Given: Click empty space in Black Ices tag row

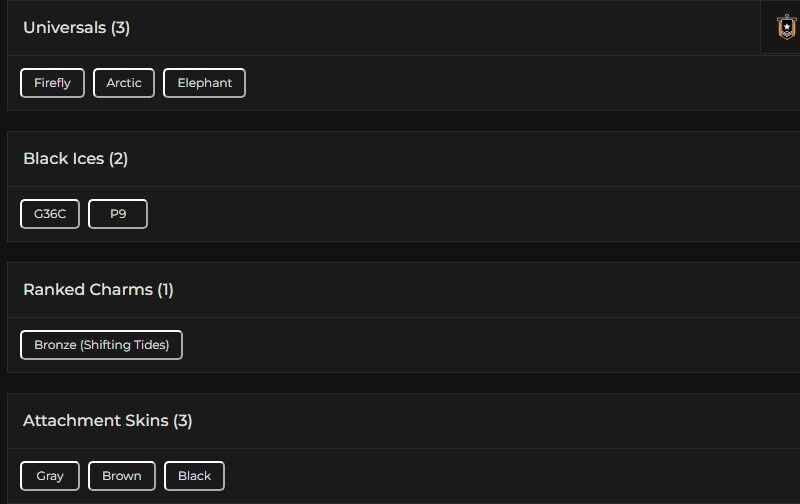Looking at the screenshot, I should pos(450,214).
